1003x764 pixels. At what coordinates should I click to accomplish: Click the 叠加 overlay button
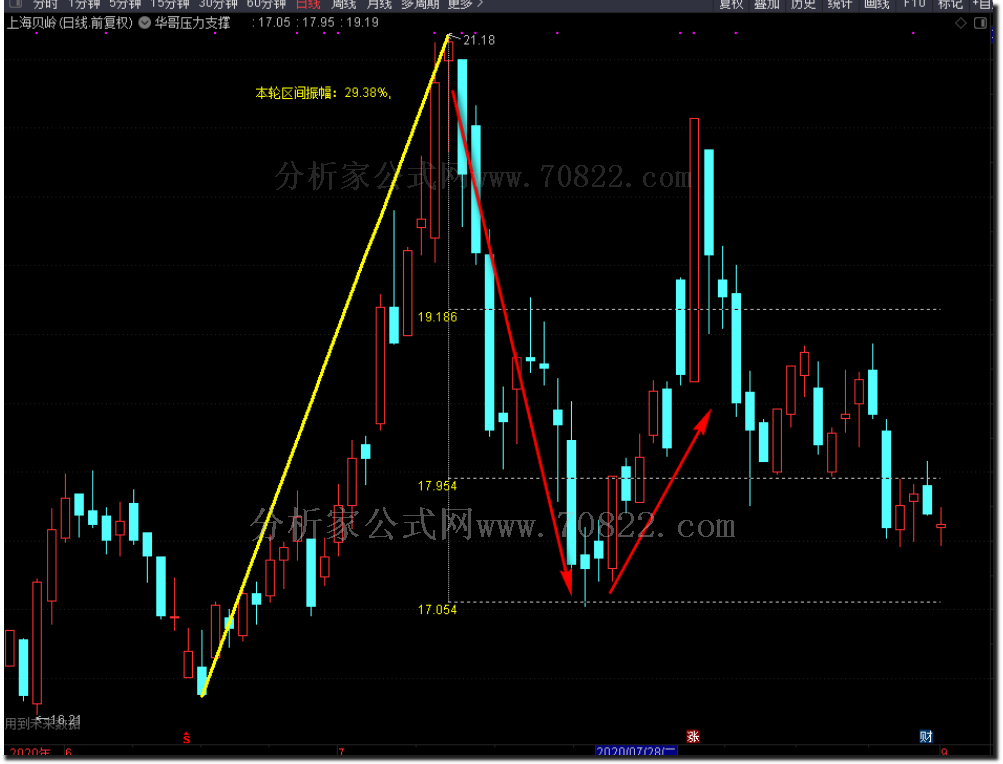tap(766, 4)
